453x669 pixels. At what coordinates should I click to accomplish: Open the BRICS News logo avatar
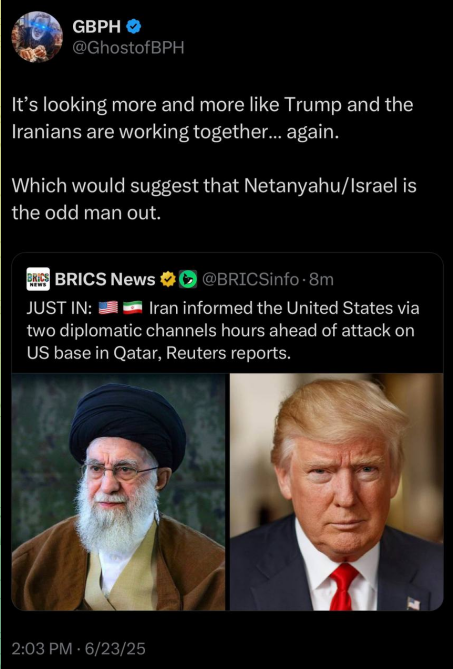tap(38, 279)
